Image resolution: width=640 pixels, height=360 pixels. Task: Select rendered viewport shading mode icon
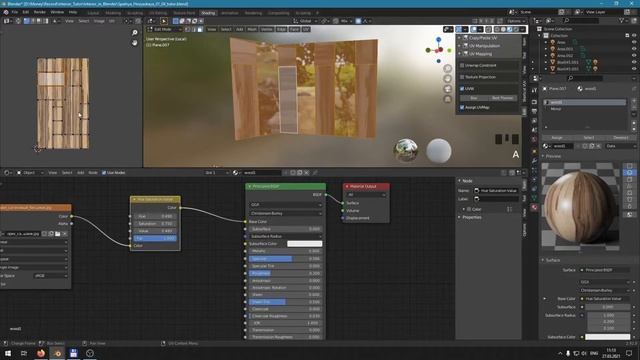[x=516, y=29]
